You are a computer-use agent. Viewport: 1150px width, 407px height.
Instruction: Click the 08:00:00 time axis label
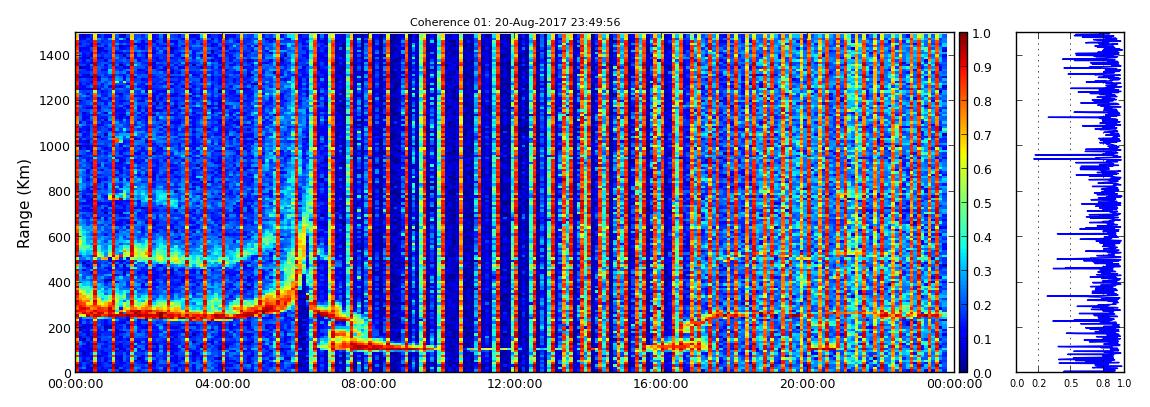point(366,384)
